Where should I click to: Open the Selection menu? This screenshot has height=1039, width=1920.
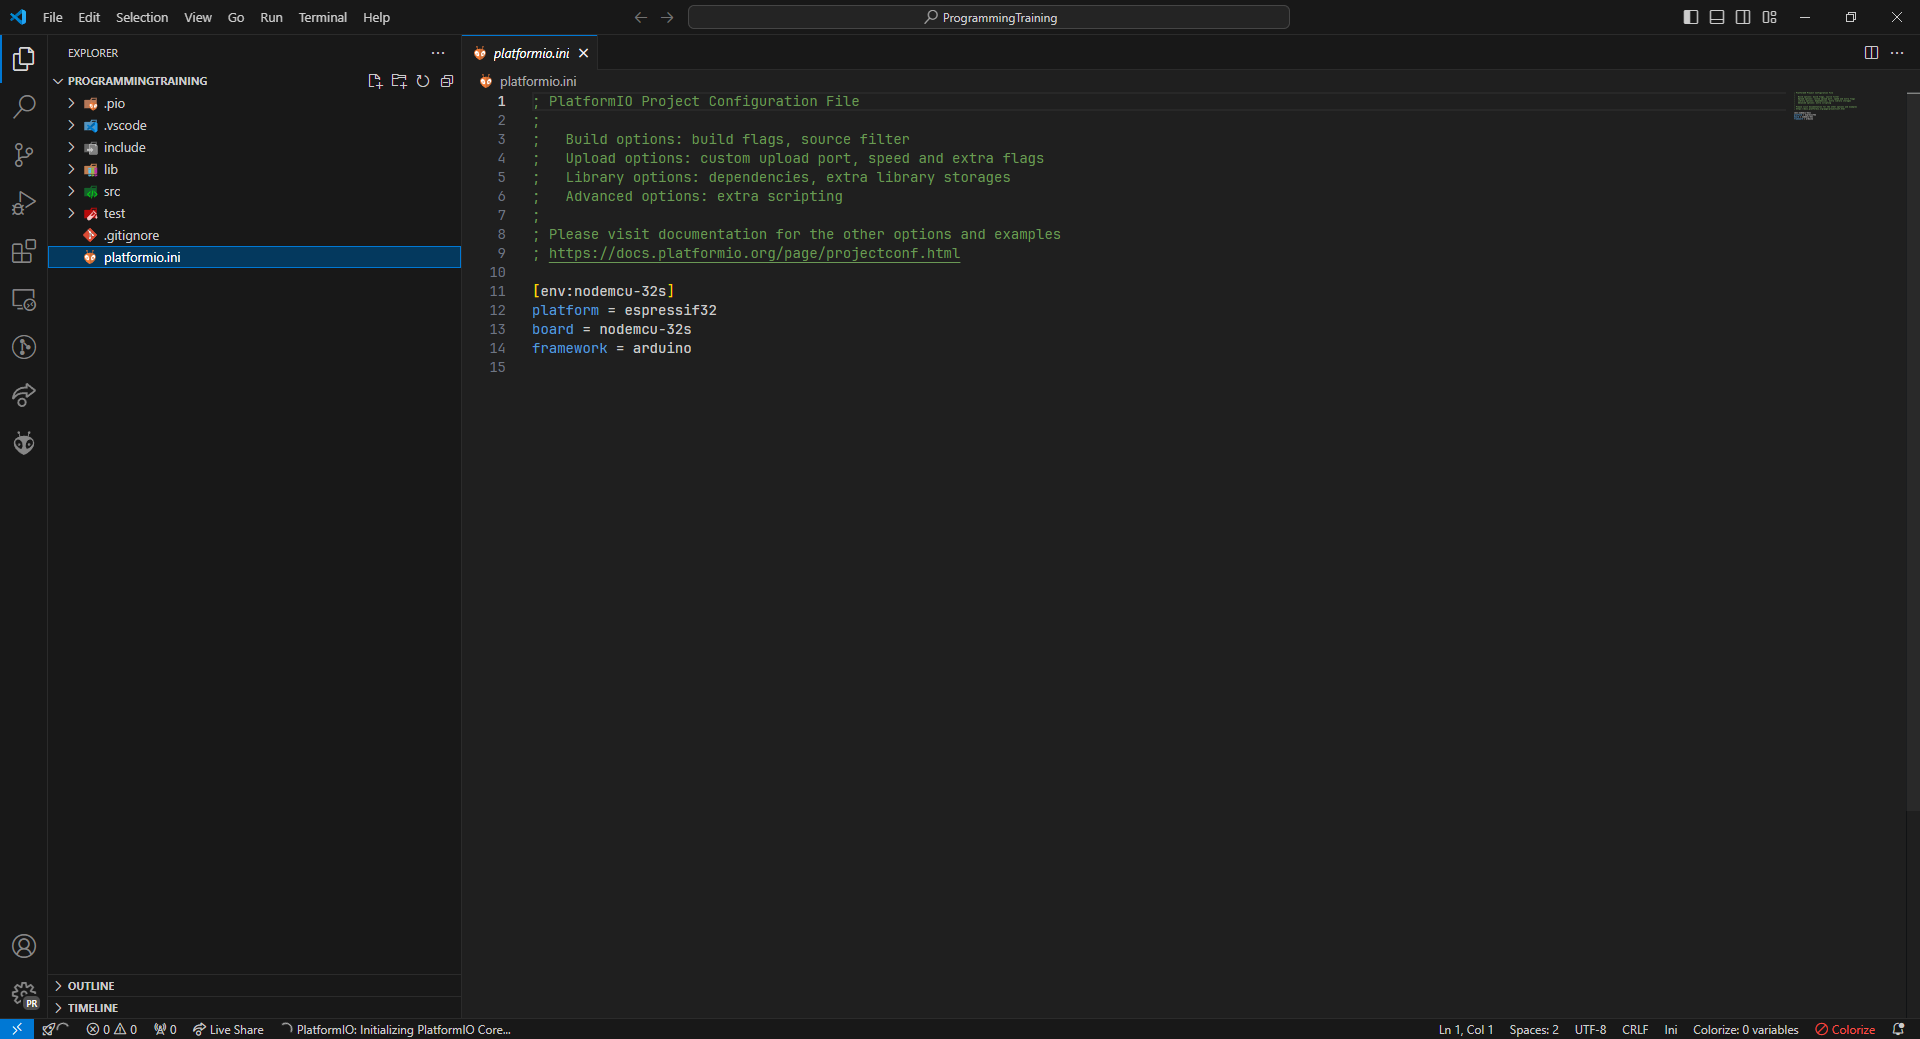(142, 17)
